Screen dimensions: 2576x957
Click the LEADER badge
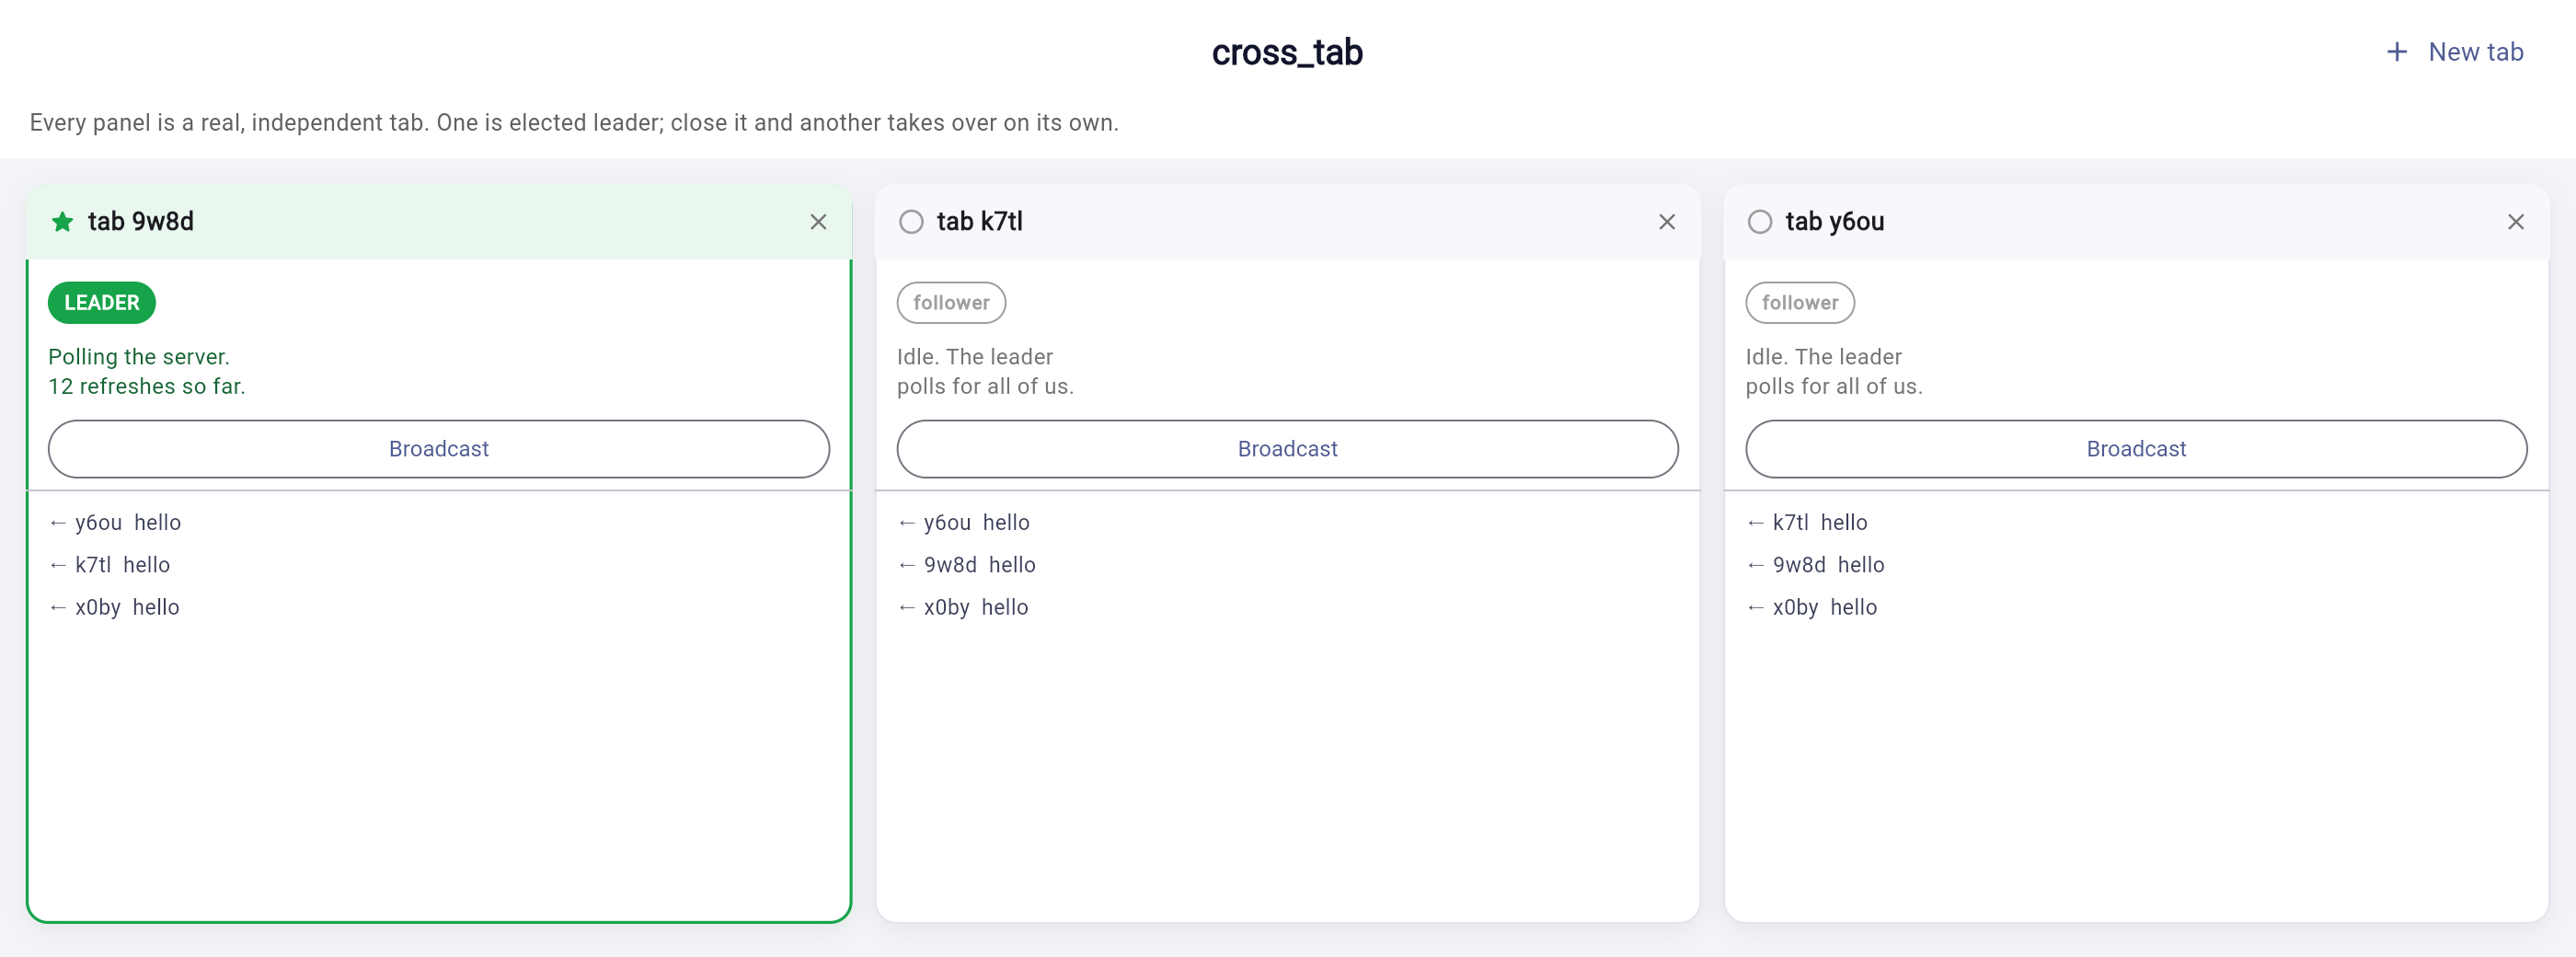coord(102,303)
